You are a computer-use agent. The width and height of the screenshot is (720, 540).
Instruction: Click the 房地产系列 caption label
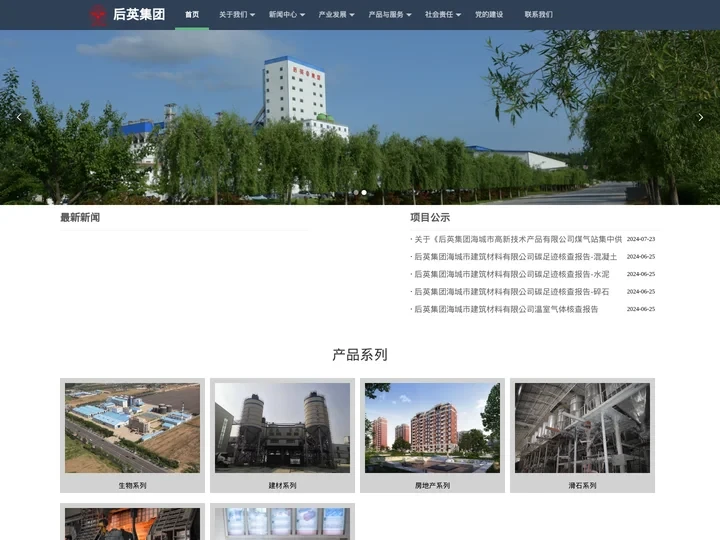tap(433, 485)
